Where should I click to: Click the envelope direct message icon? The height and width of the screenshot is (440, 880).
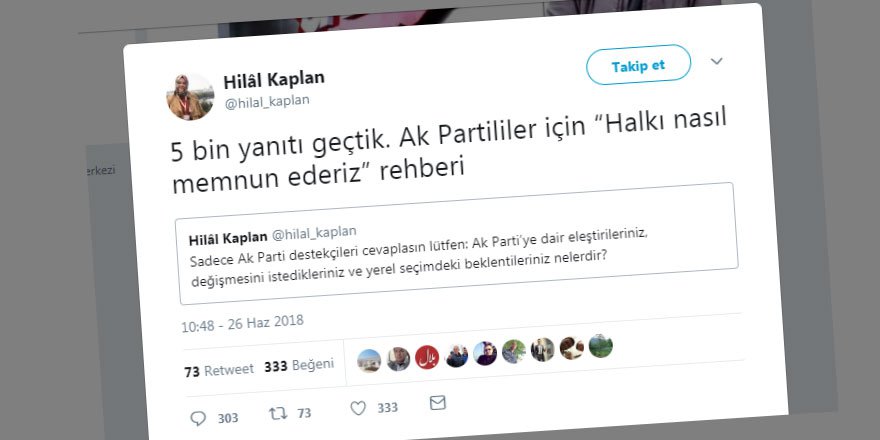tap(438, 403)
